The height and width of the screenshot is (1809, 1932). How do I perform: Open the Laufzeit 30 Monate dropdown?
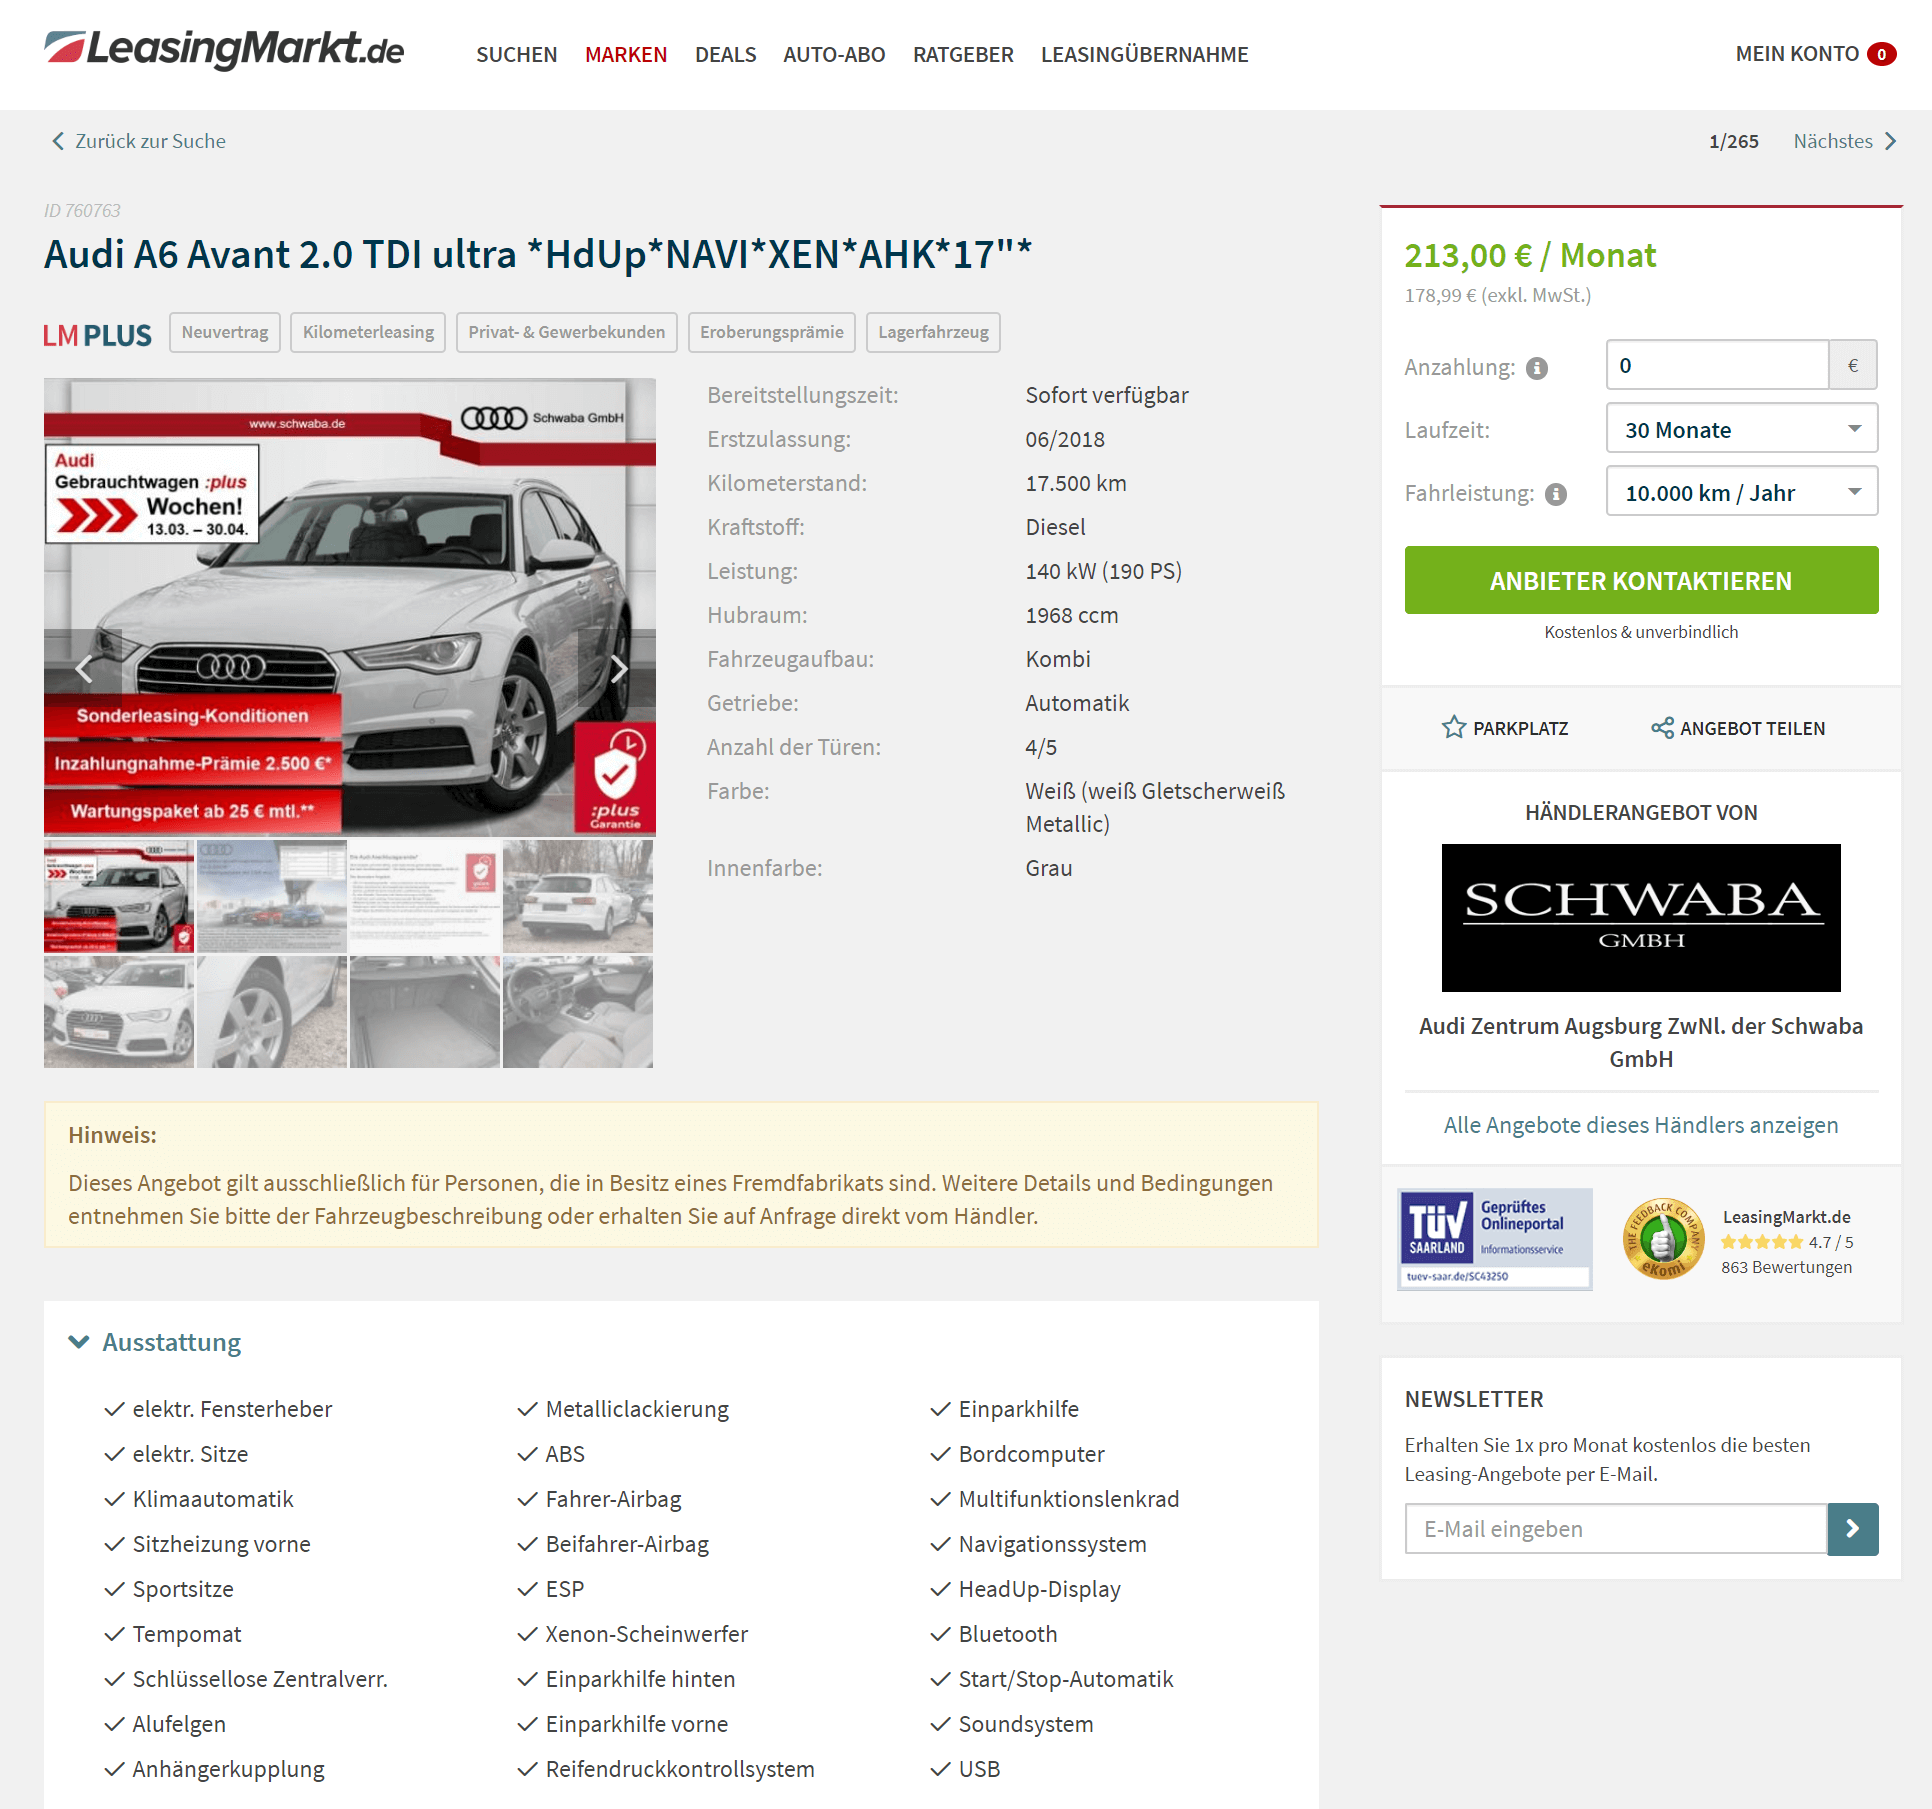click(x=1741, y=429)
